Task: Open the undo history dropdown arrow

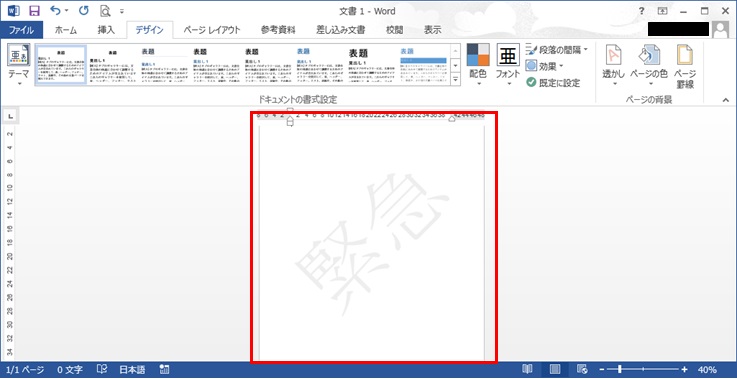Action: coord(66,11)
